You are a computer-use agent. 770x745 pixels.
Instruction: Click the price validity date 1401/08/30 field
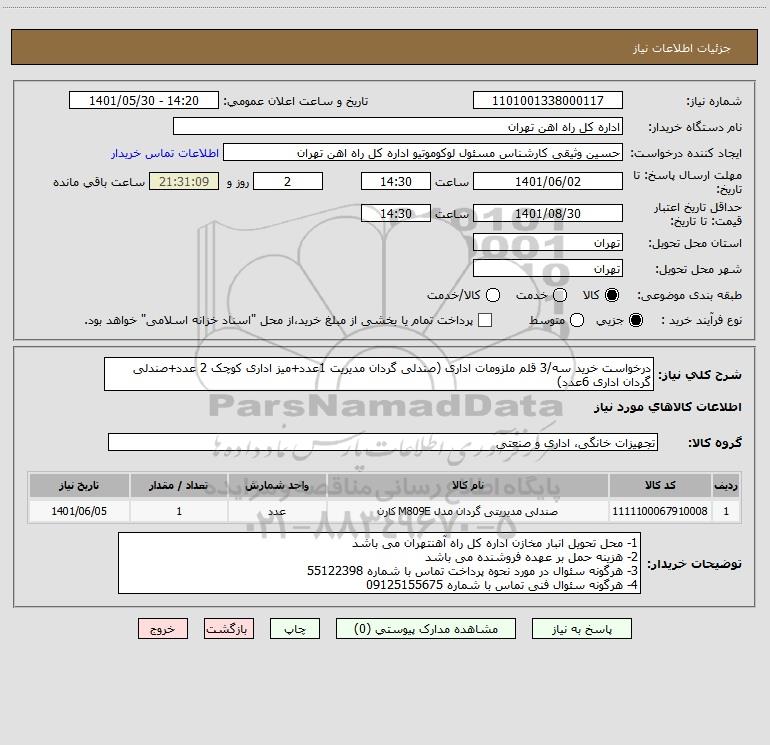[x=548, y=213]
